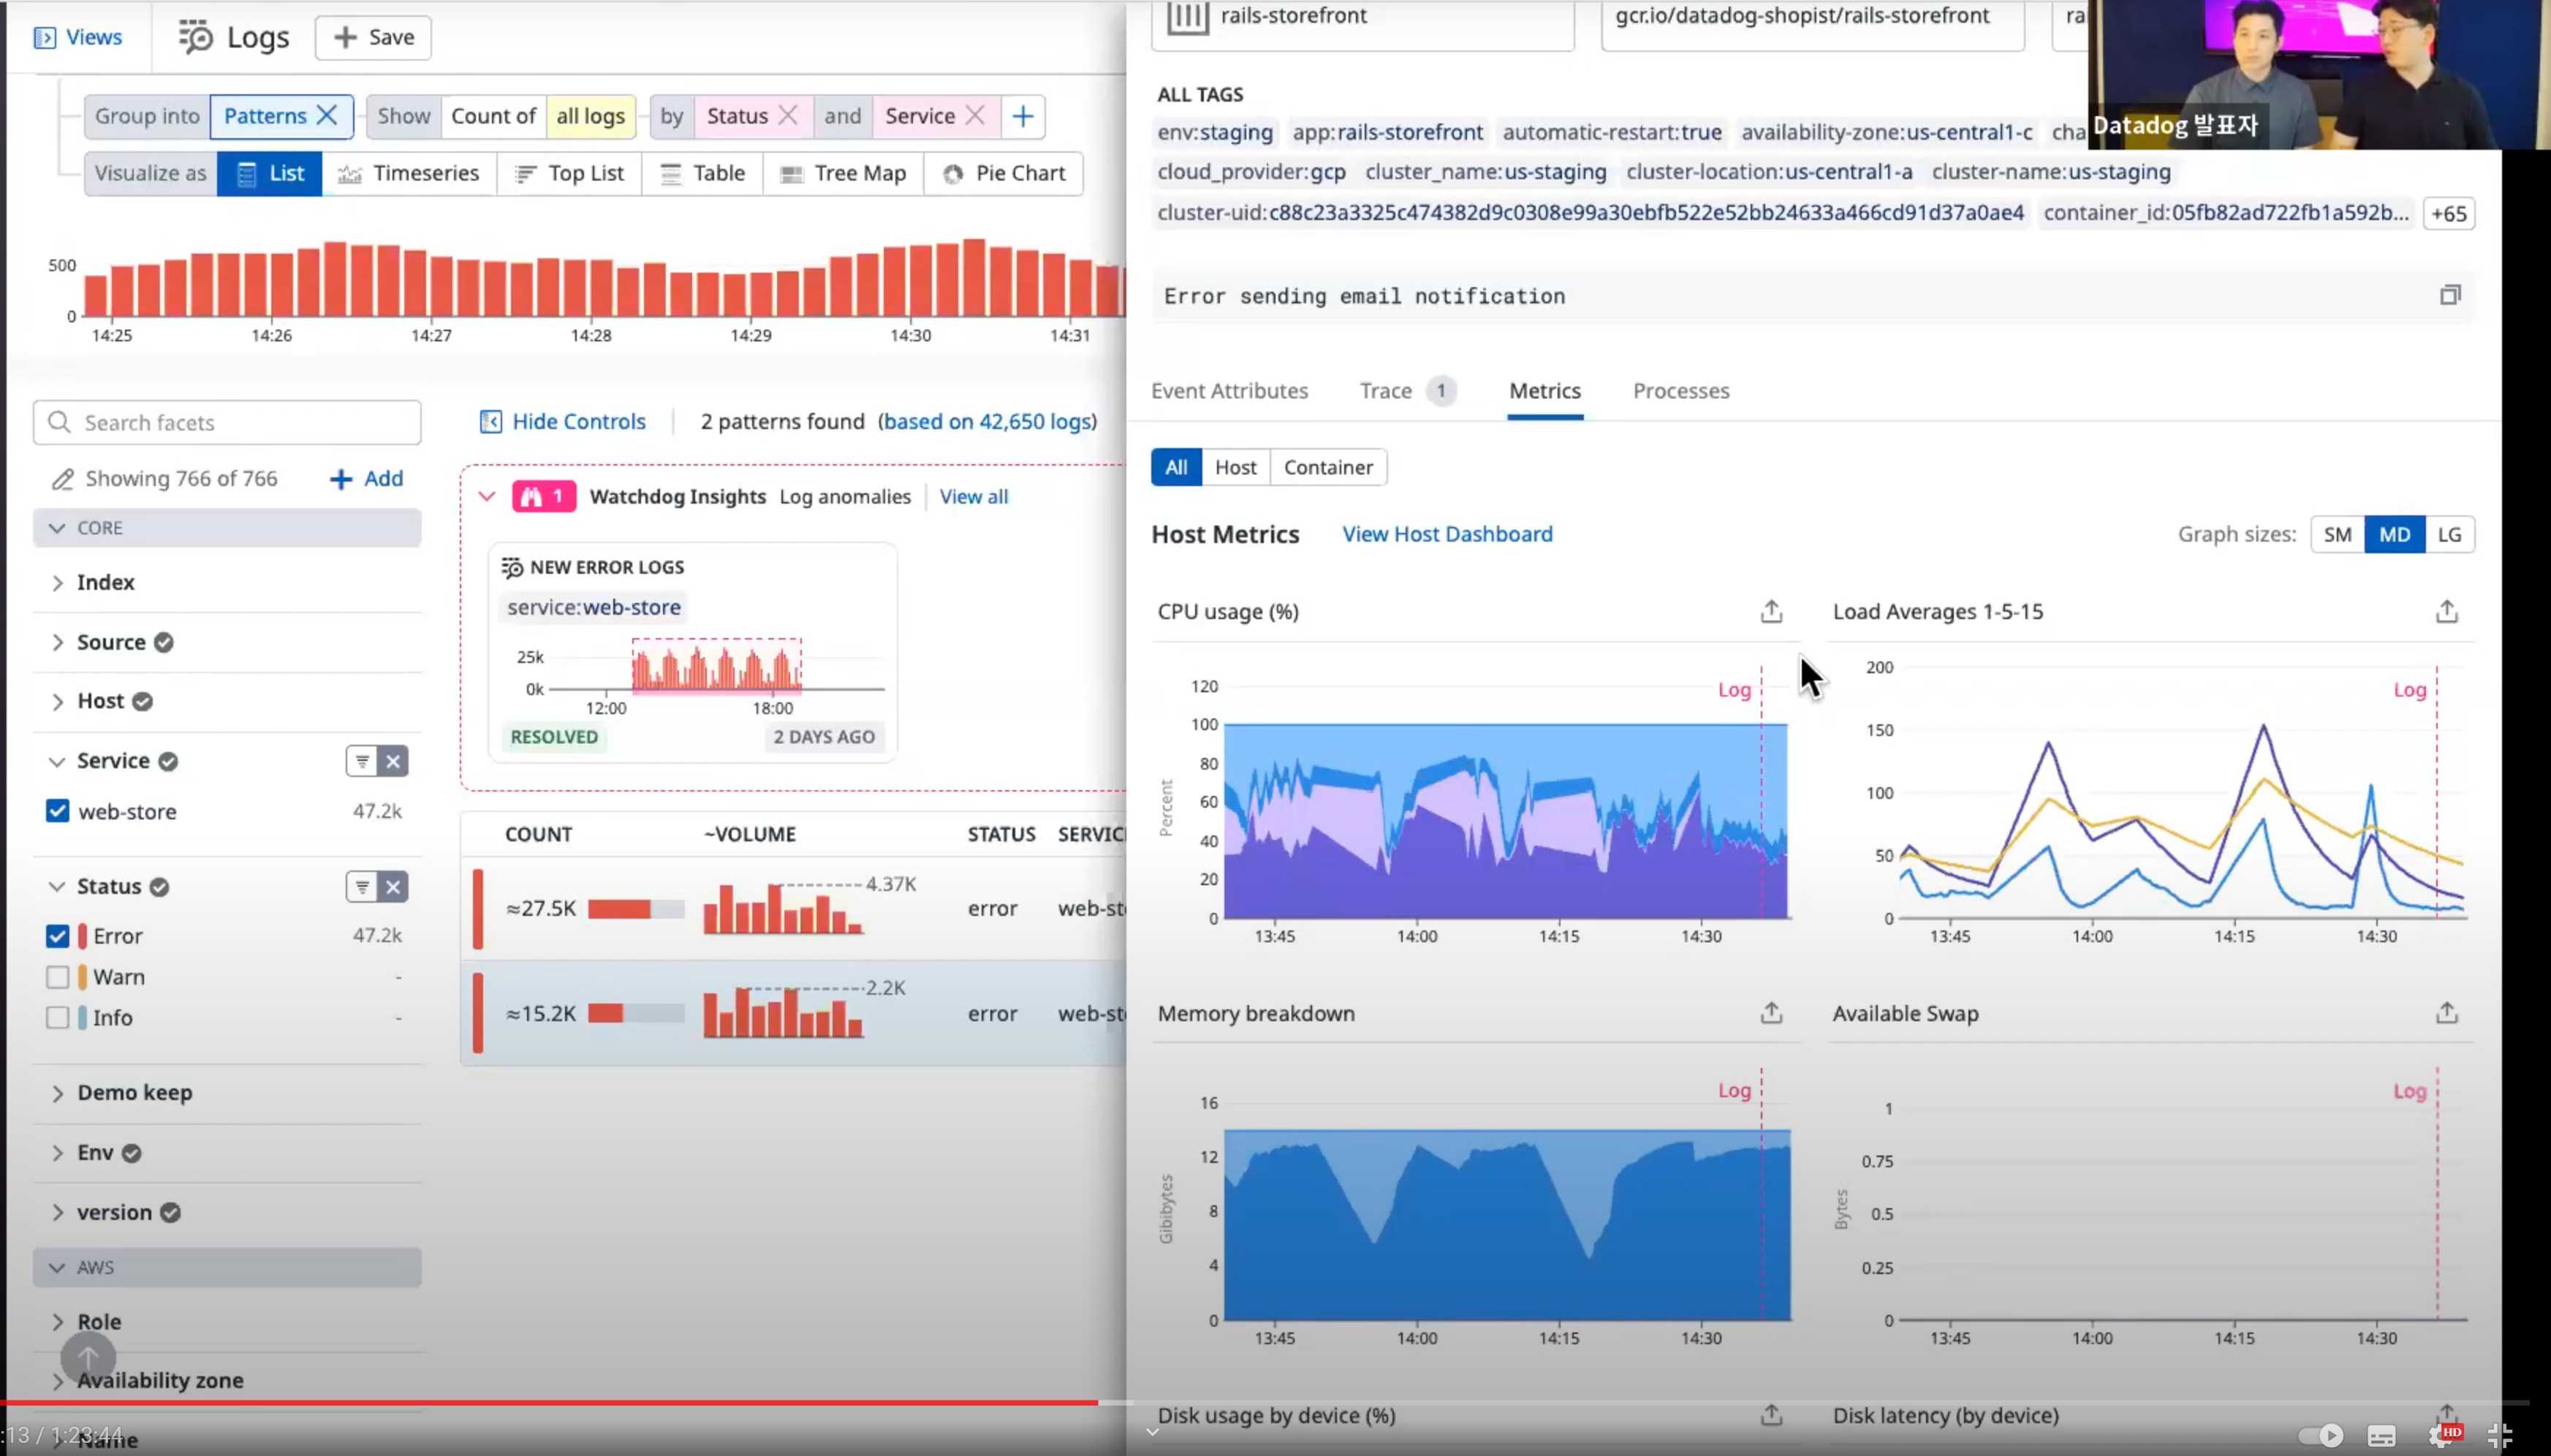Toggle video subtitles icon
This screenshot has width=2551, height=1456.
point(2381,1436)
